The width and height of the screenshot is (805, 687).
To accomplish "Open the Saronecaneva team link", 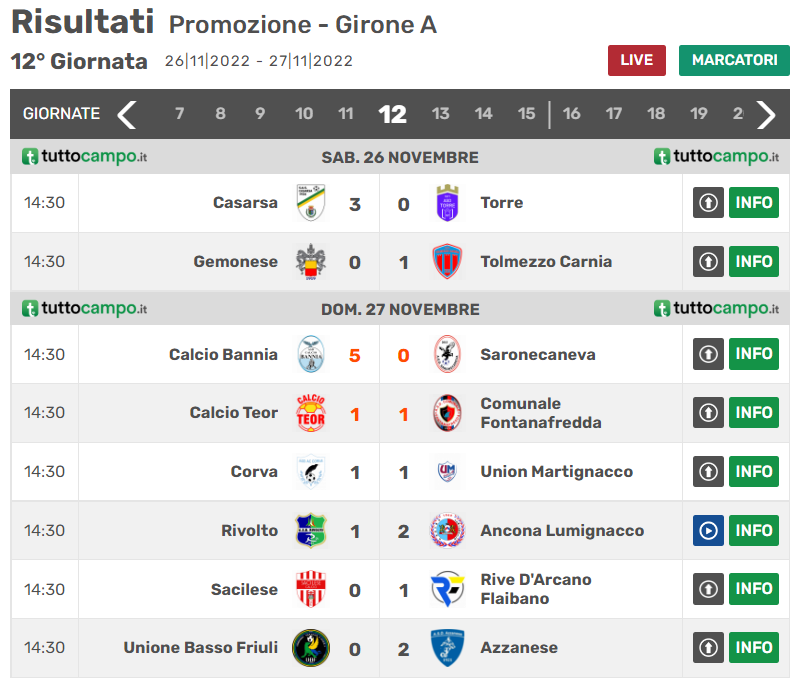I will [x=537, y=354].
